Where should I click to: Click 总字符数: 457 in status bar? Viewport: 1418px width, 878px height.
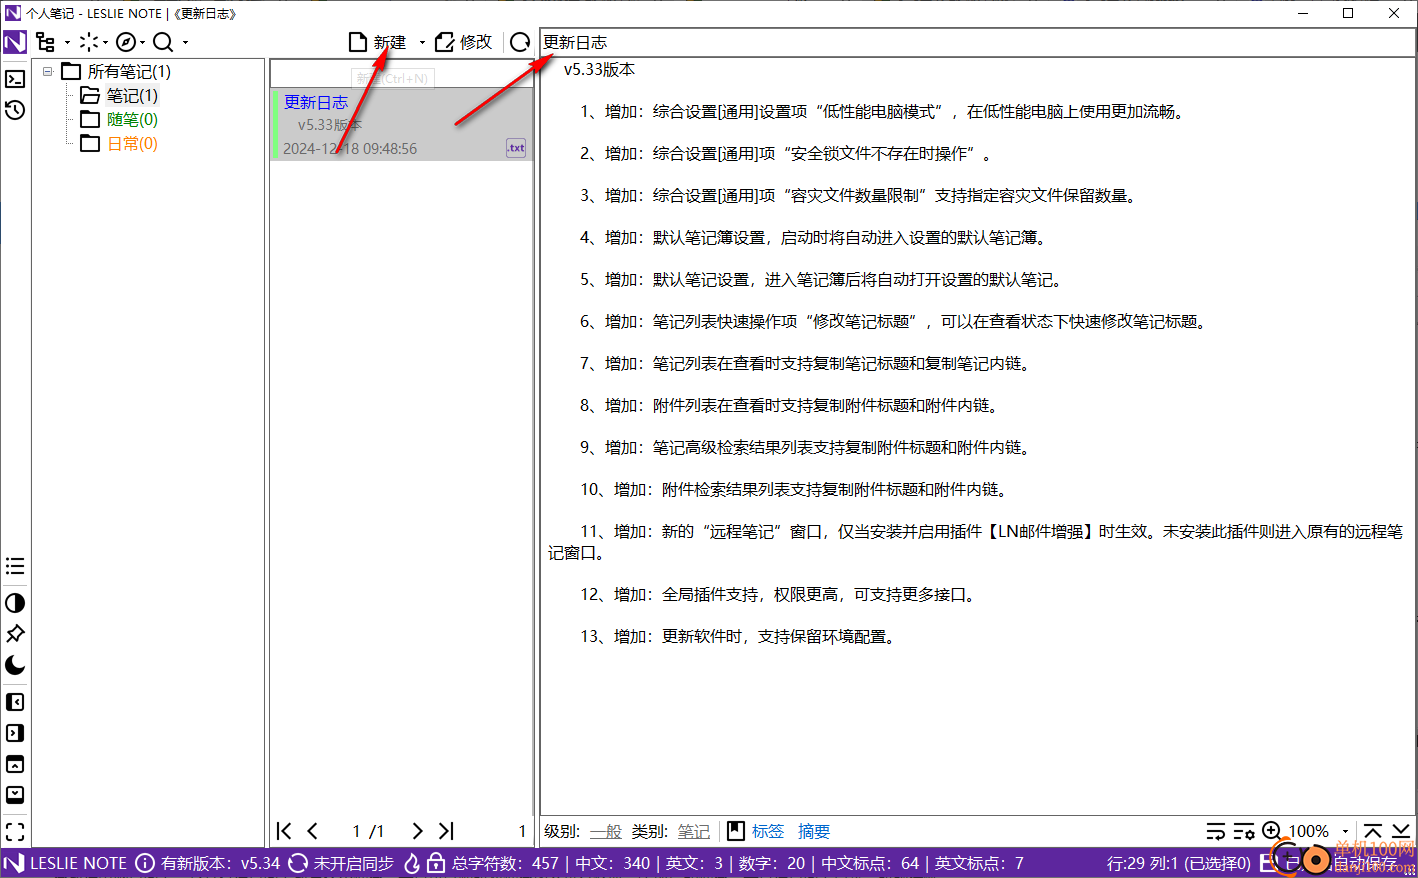click(505, 863)
